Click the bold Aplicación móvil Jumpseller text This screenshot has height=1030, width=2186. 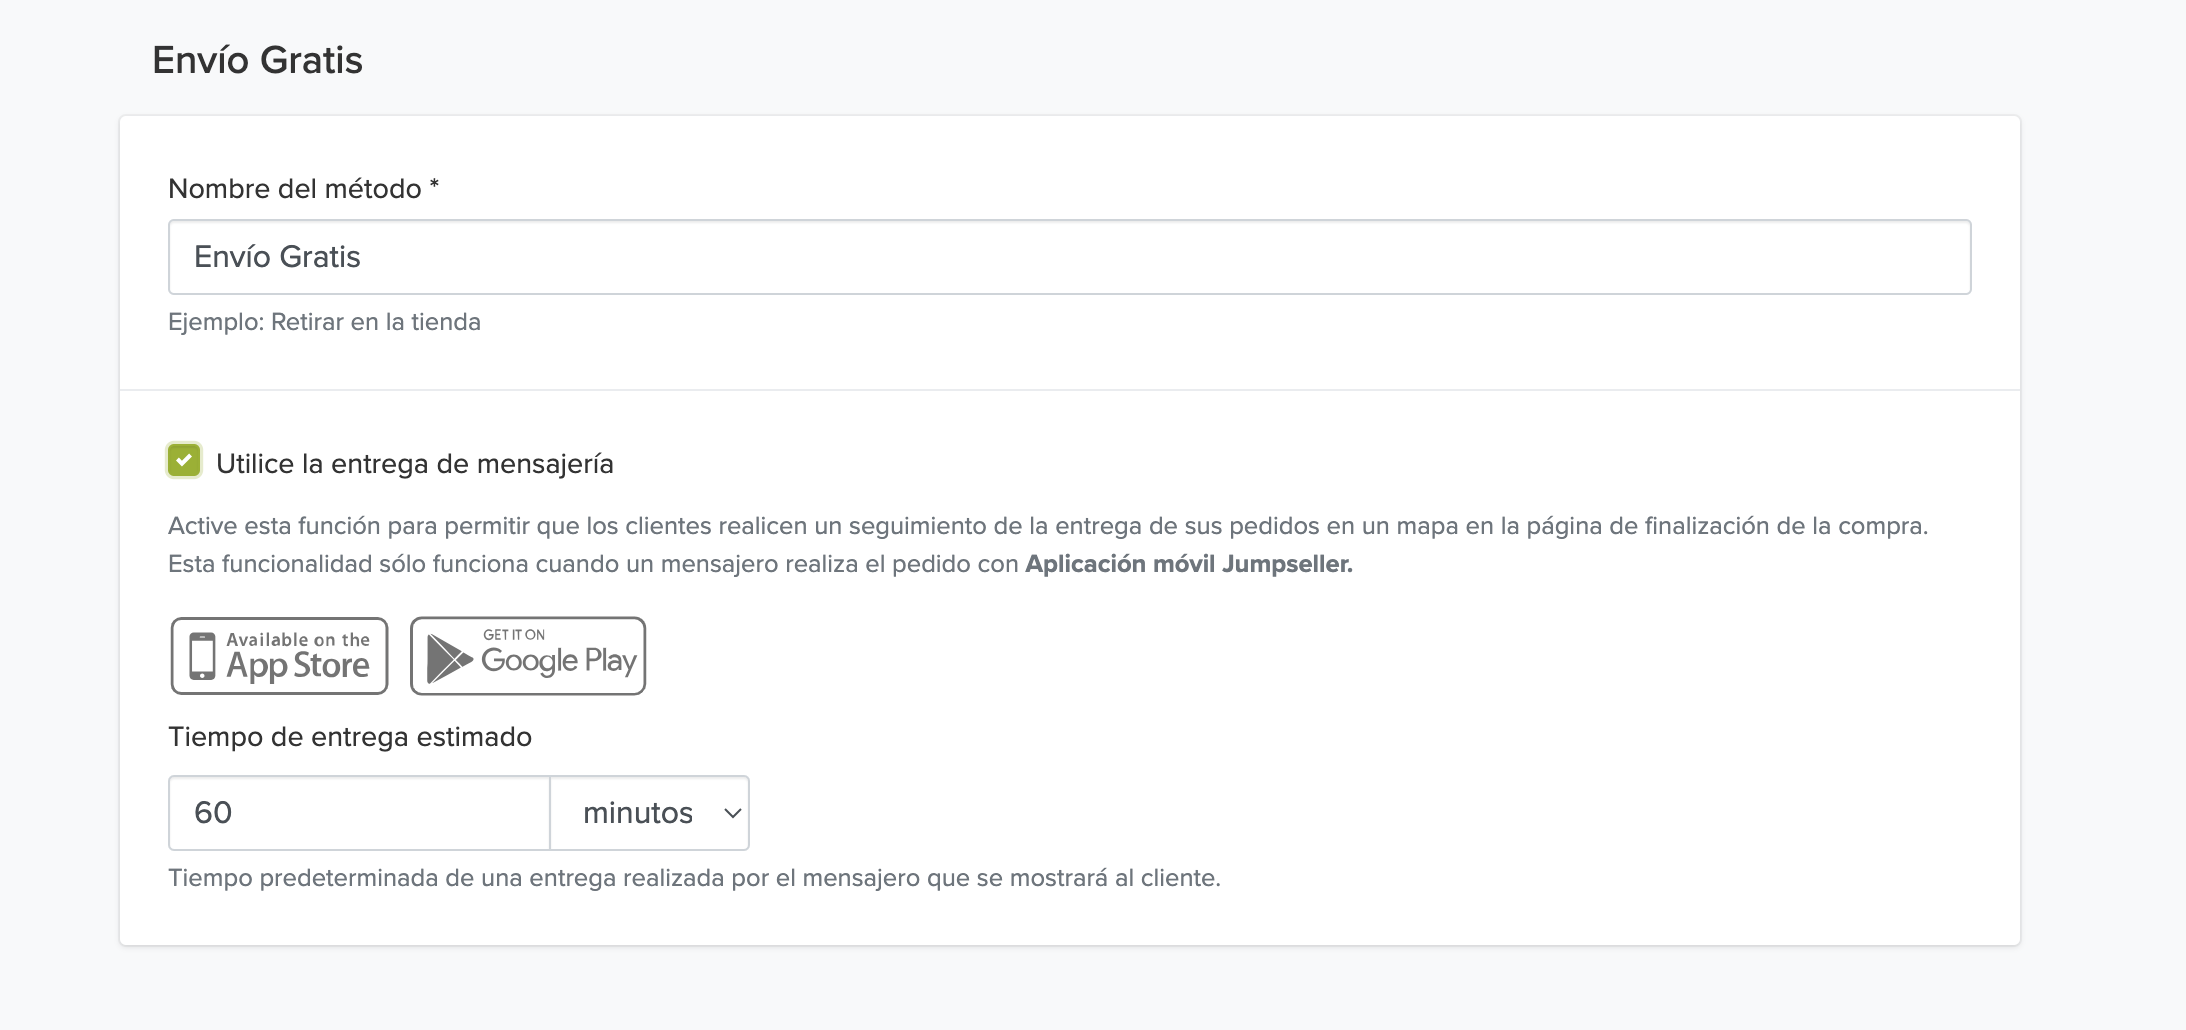coord(1188,564)
